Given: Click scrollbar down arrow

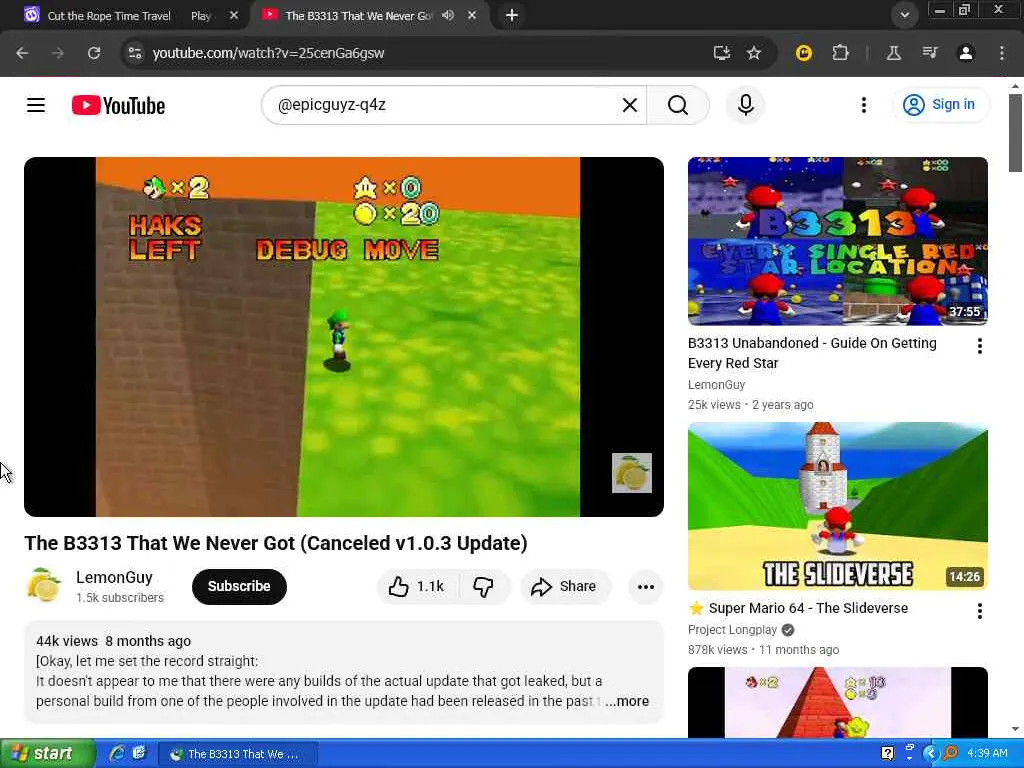Looking at the screenshot, I should (x=1015, y=729).
